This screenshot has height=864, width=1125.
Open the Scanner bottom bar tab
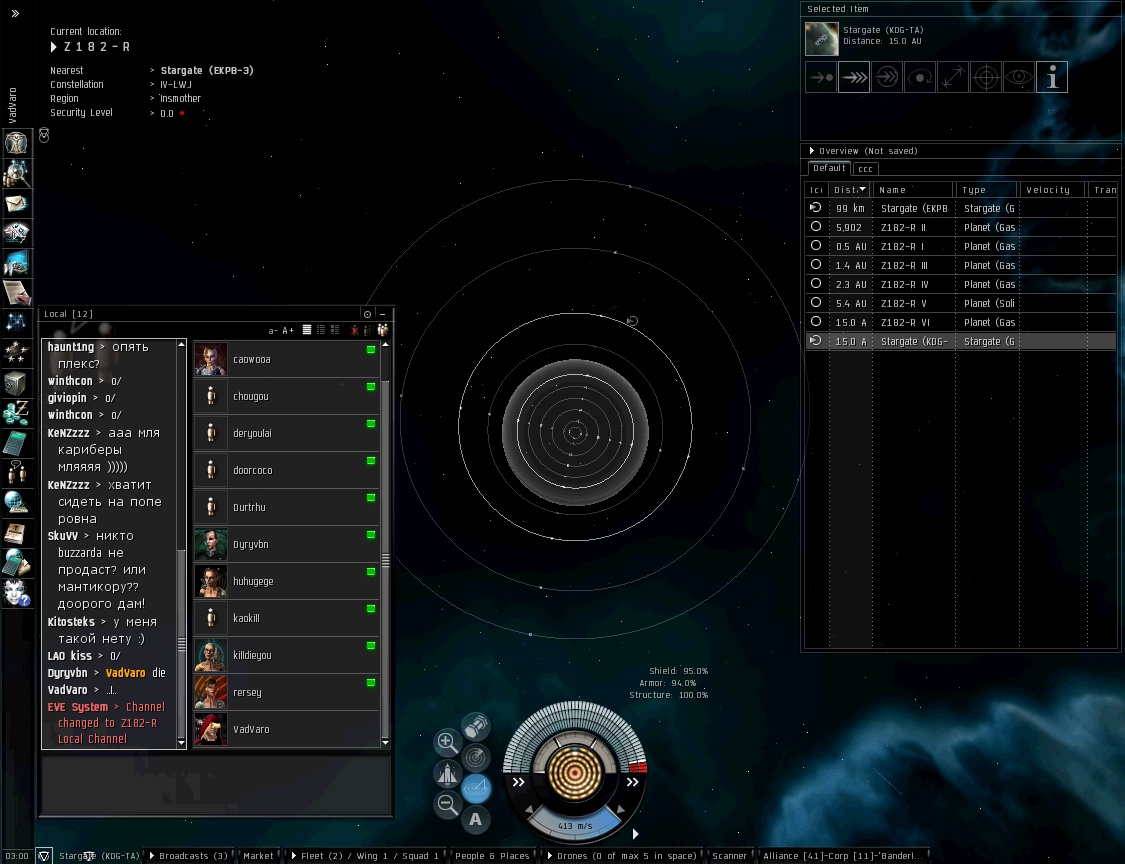click(x=730, y=855)
